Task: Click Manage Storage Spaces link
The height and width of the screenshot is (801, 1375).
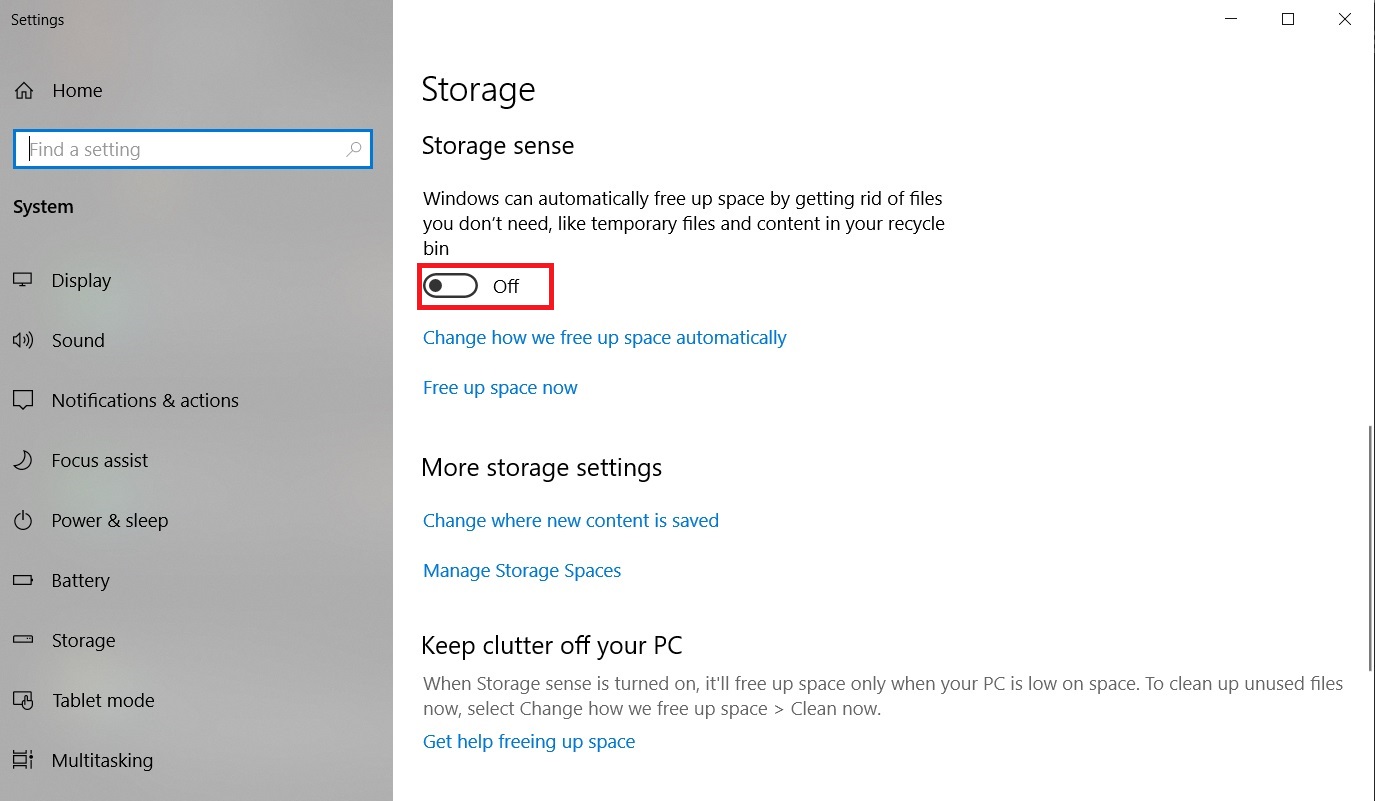Action: [522, 570]
